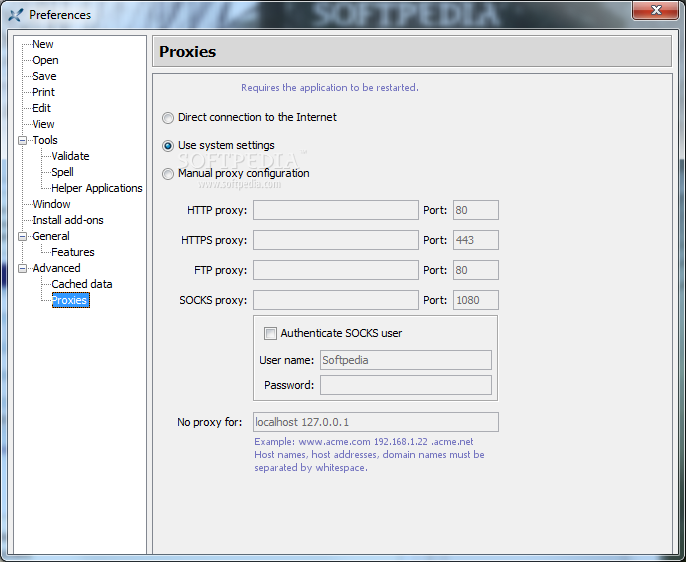Close the Preferences window
The width and height of the screenshot is (686, 562).
pos(655,10)
